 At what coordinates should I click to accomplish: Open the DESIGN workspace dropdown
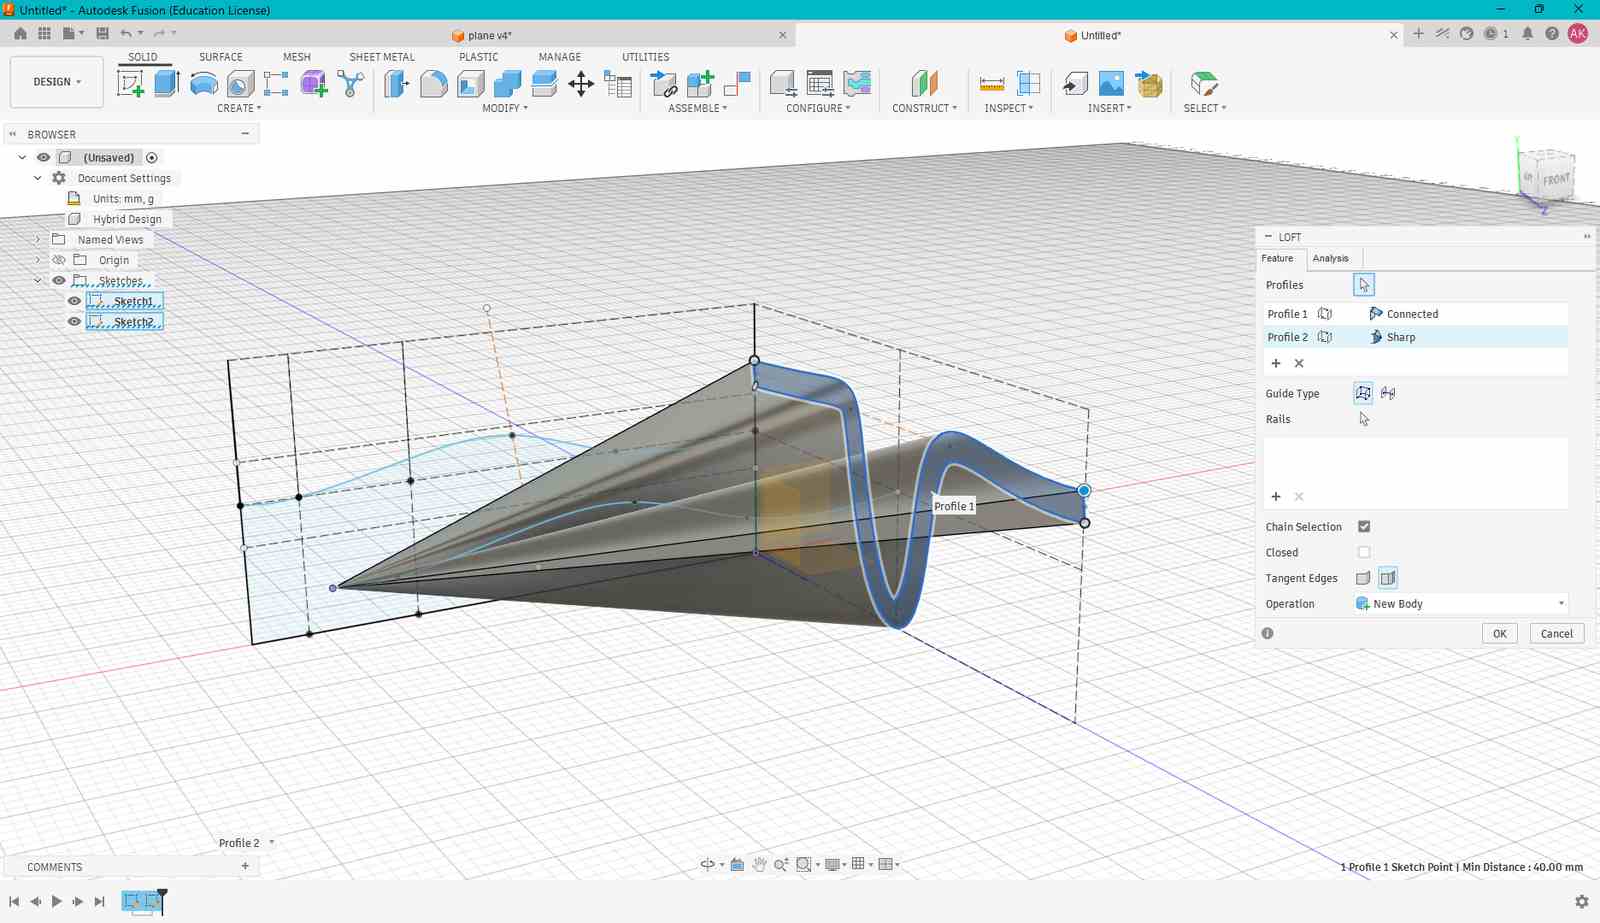57,82
